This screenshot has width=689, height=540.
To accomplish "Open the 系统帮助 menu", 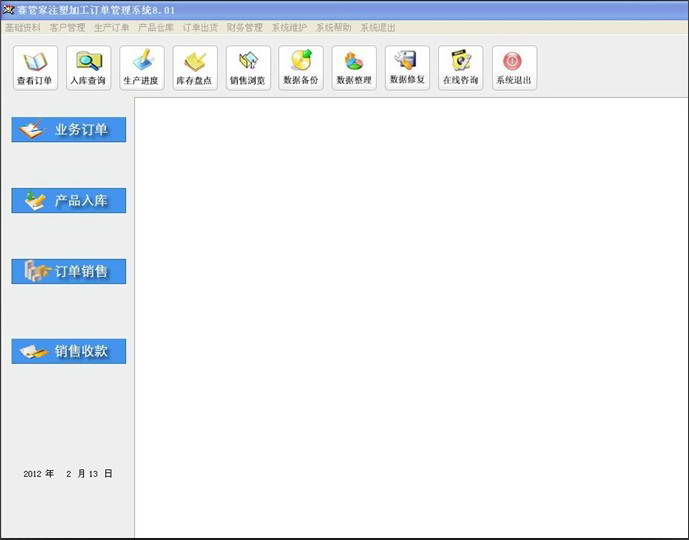I will (x=334, y=28).
